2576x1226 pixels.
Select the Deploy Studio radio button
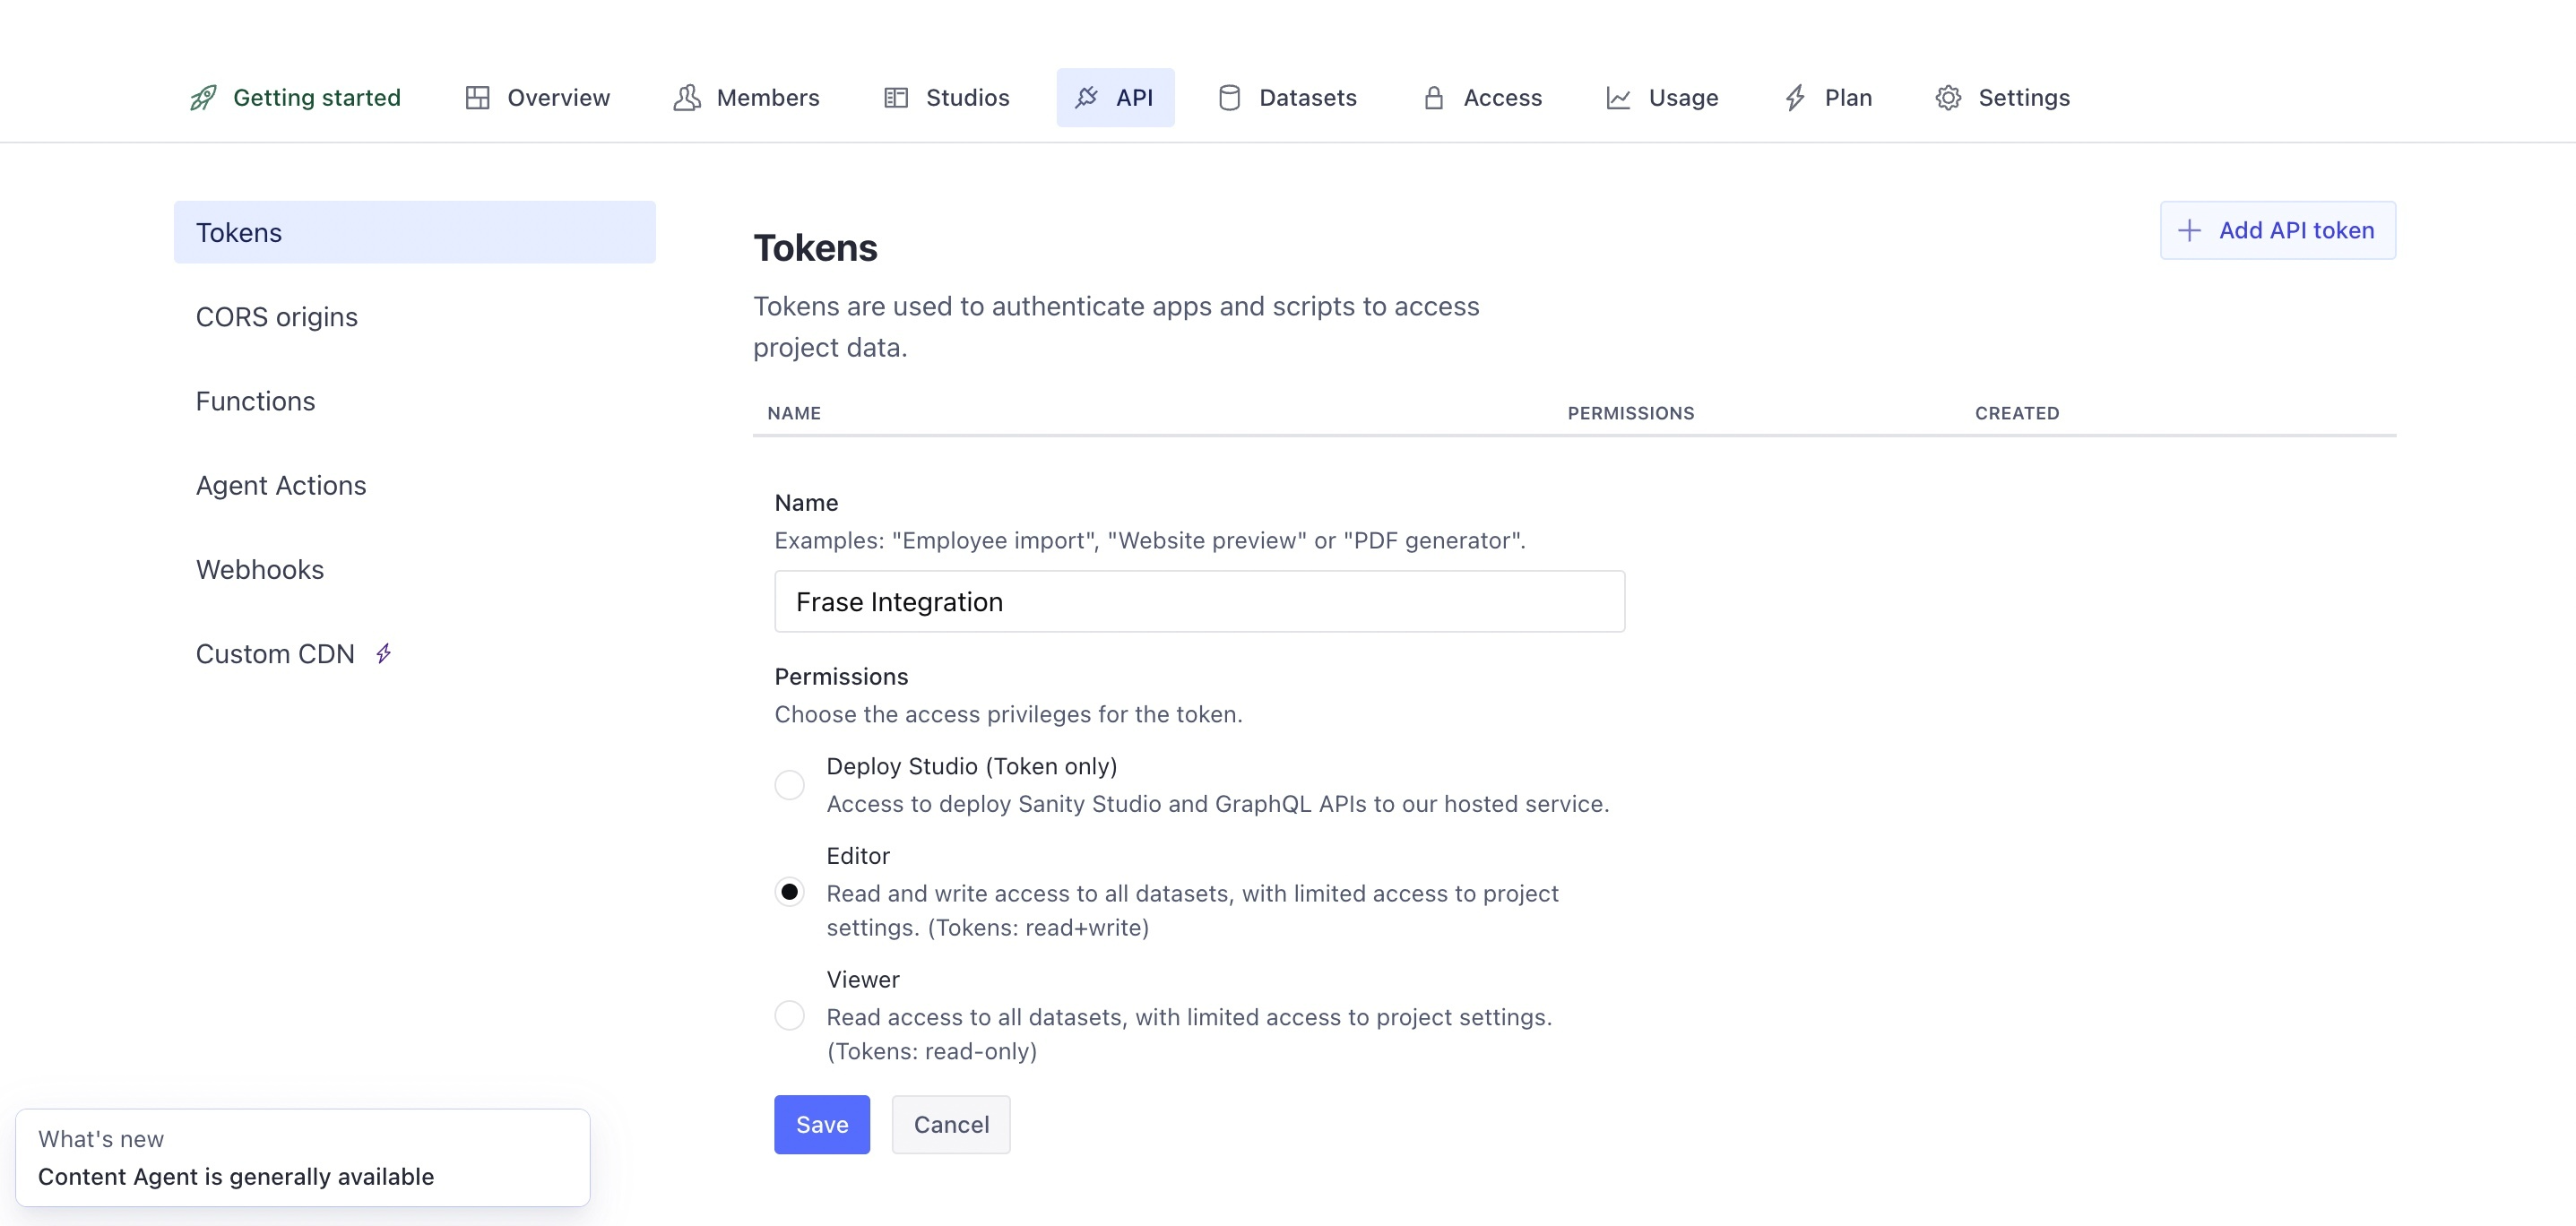[789, 785]
